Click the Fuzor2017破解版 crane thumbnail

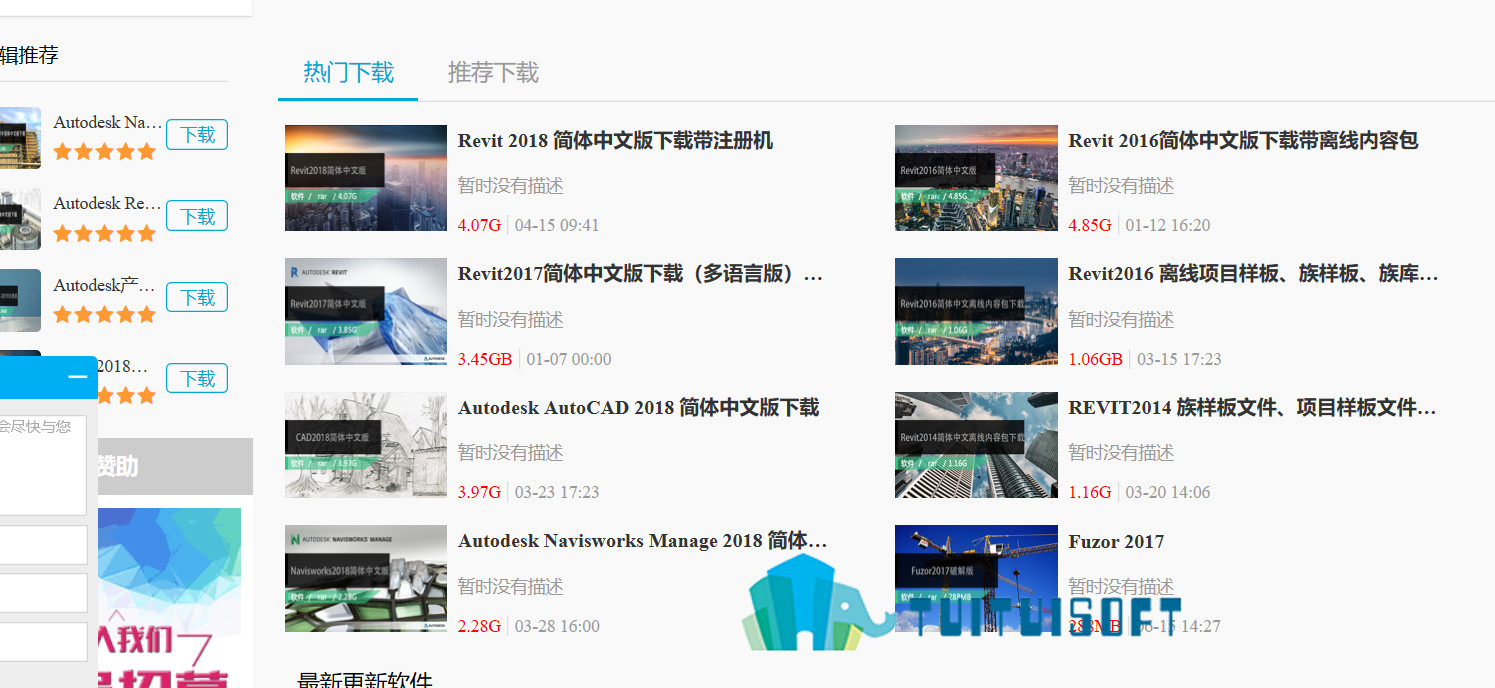(976, 579)
